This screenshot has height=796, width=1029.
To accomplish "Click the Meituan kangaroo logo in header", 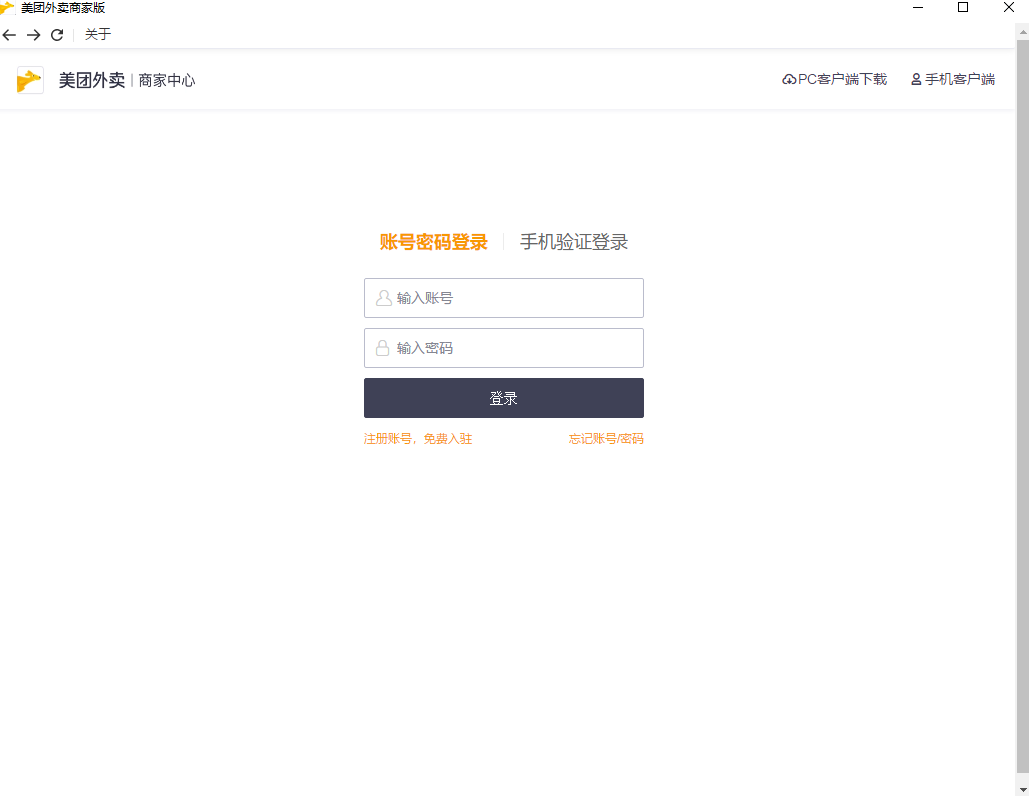I will [30, 80].
